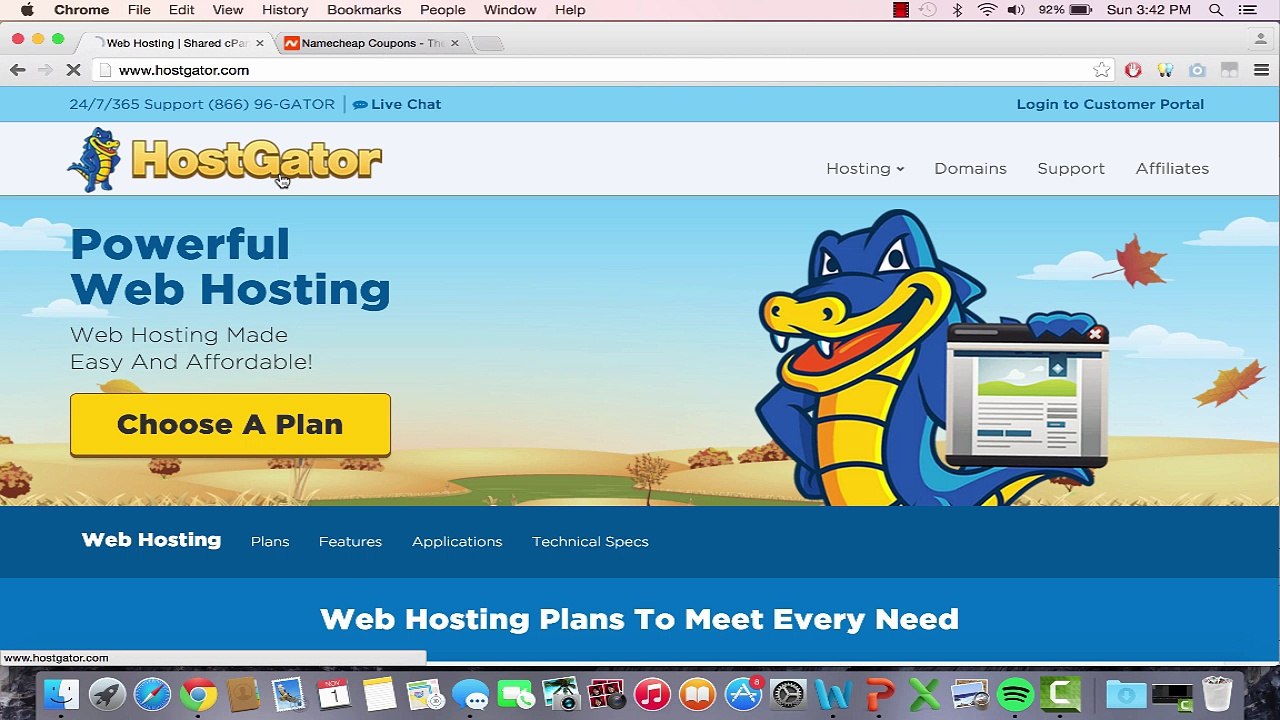Click the Wi-Fi status icon
The image size is (1280, 720).
point(987,10)
